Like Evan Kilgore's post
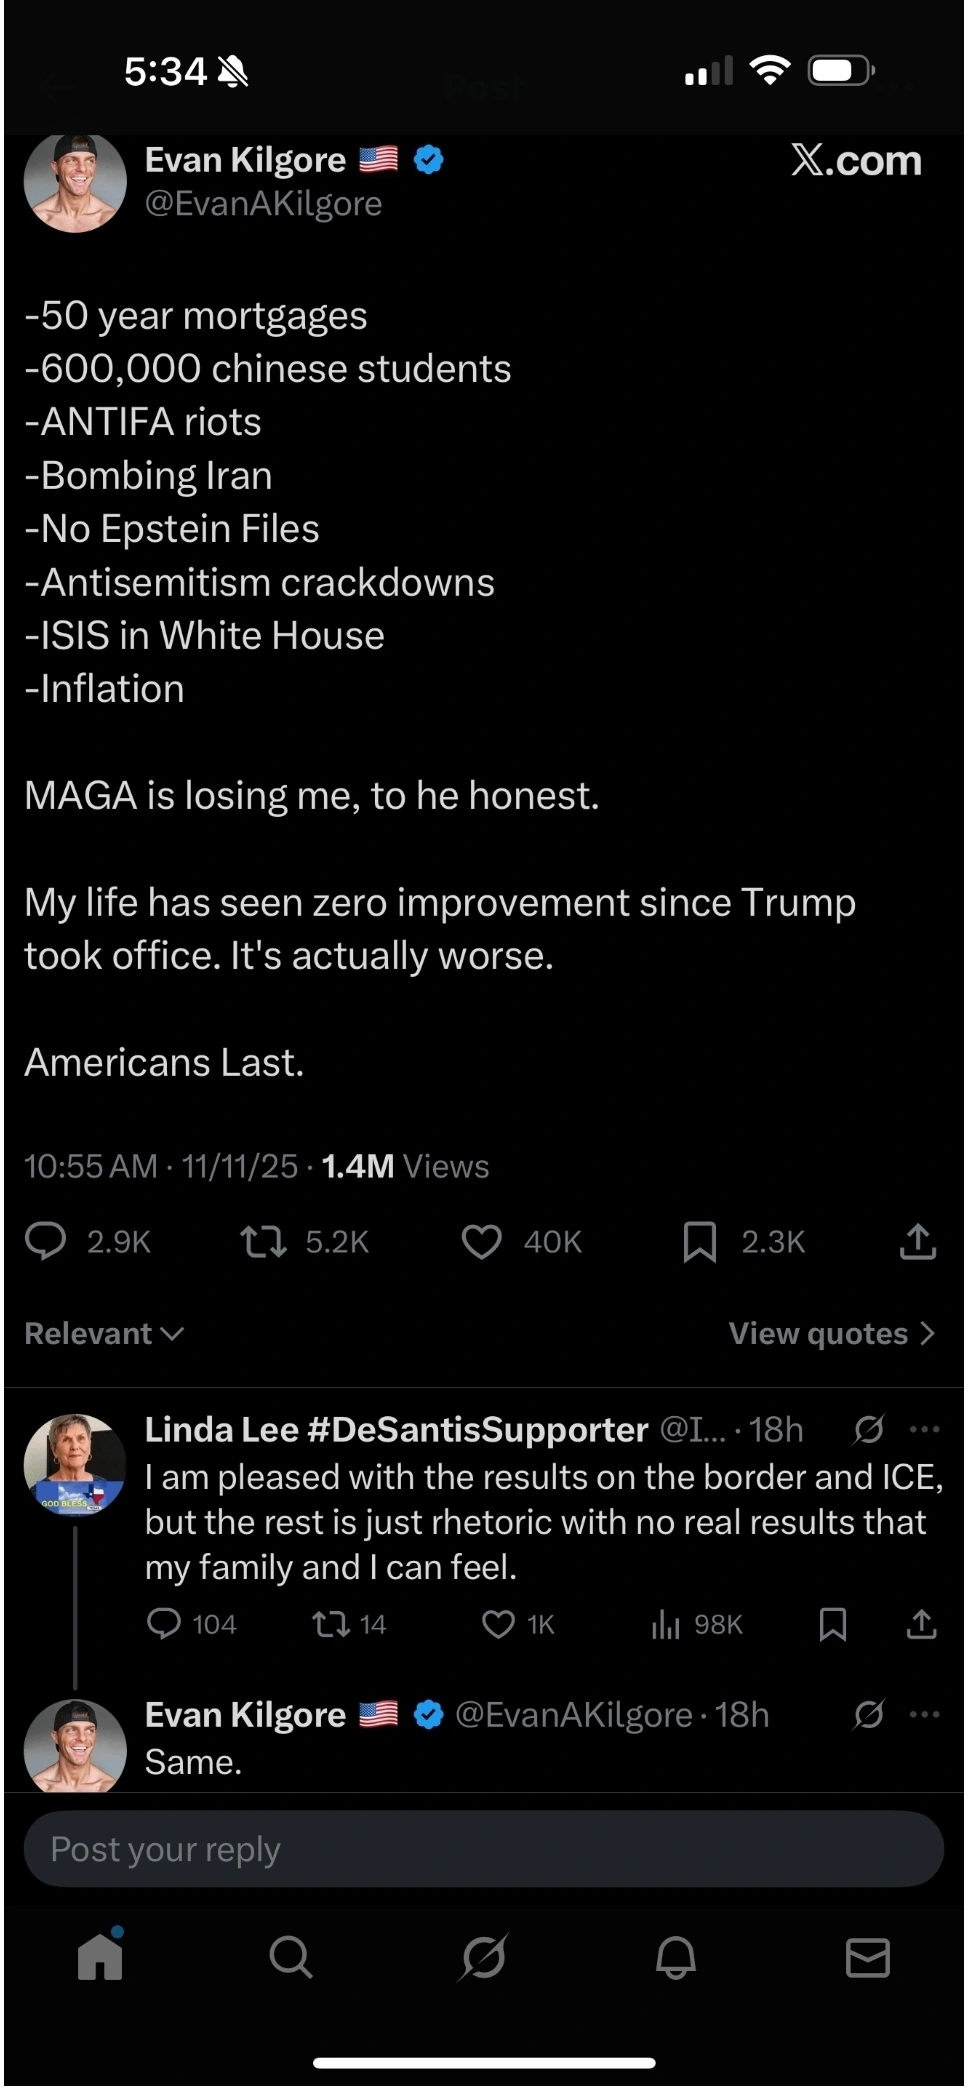979x2095 pixels. click(482, 1242)
